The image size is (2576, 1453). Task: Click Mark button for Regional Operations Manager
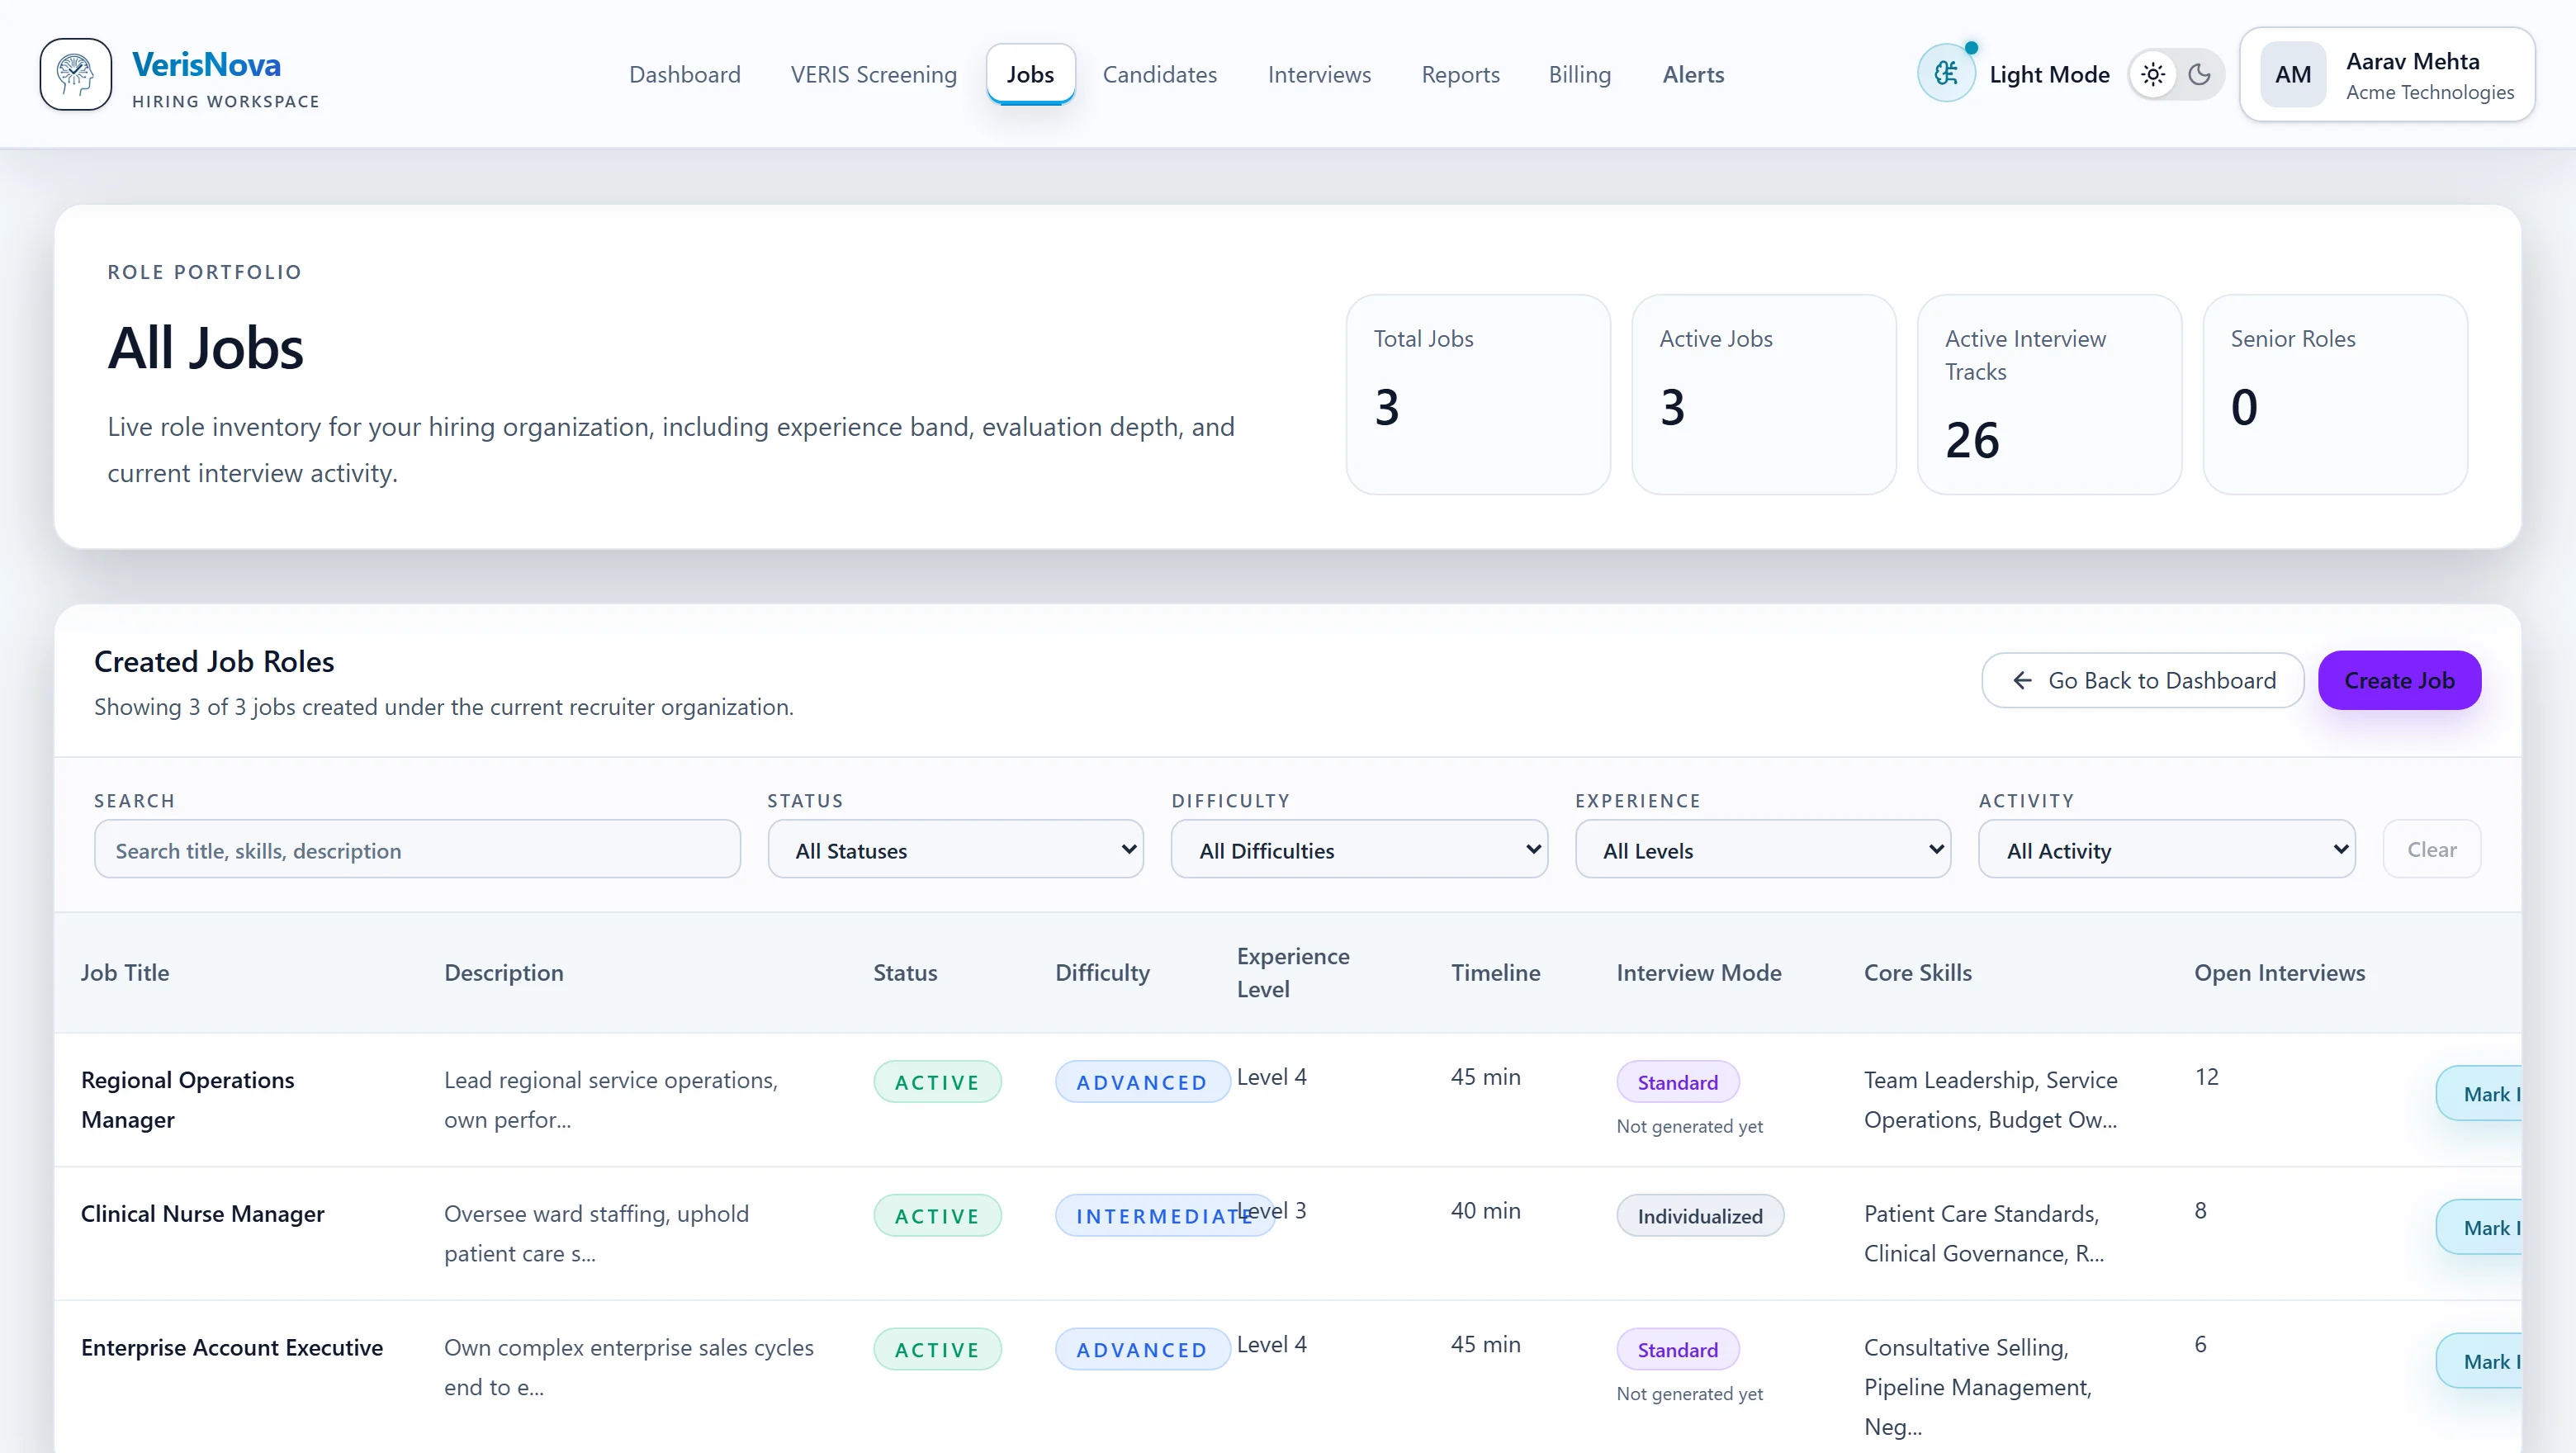point(2479,1093)
